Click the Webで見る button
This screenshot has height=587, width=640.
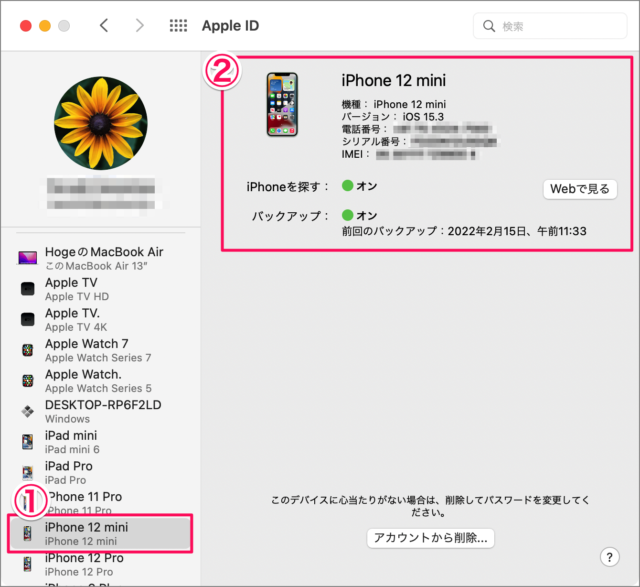[580, 189]
